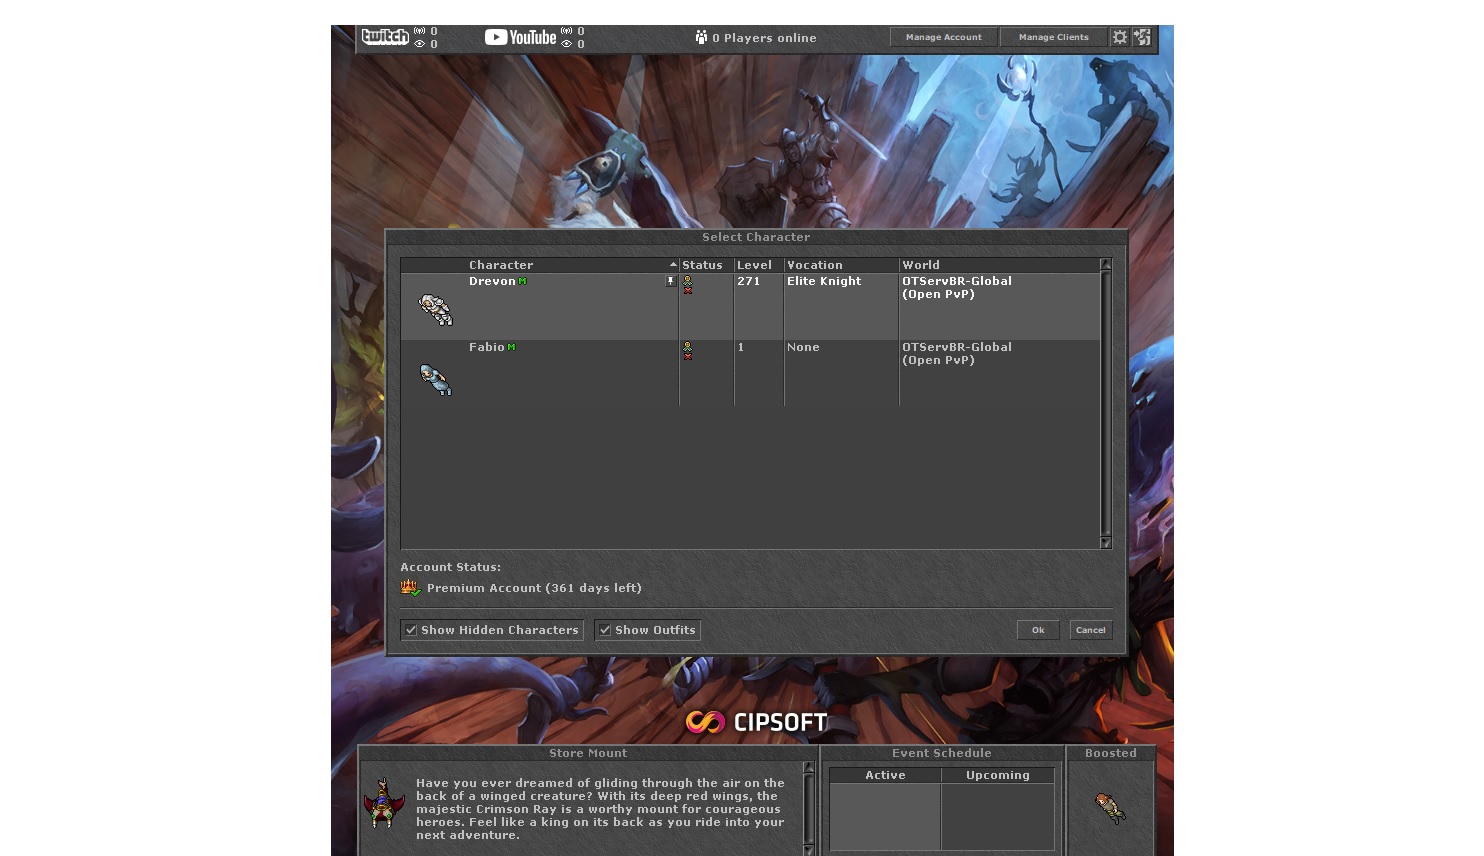
Task: Open Manage Clients
Action: tap(1054, 37)
